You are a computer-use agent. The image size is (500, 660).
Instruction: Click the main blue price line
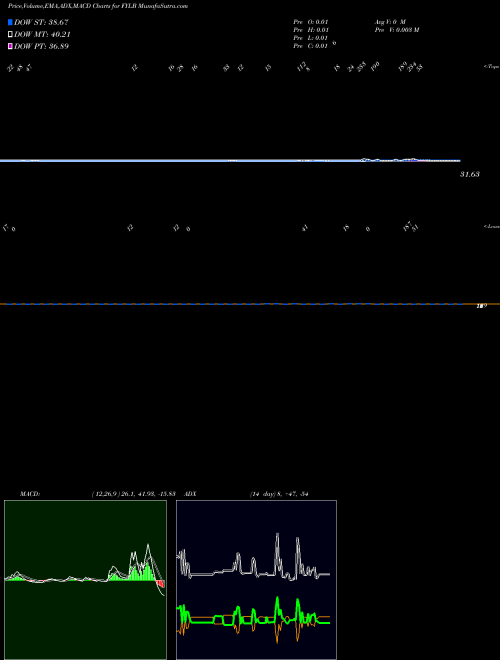[x=230, y=160]
